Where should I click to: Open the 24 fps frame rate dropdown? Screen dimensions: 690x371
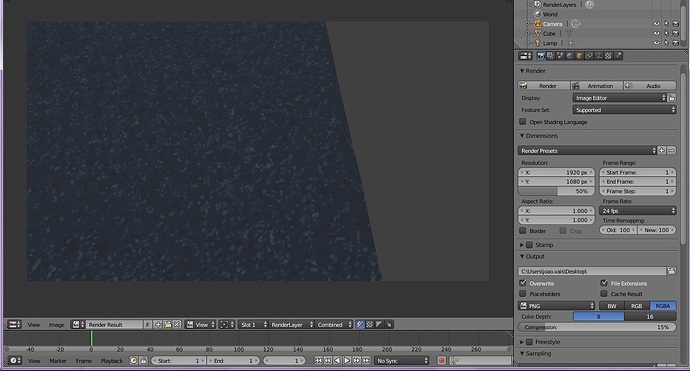pyautogui.click(x=638, y=211)
